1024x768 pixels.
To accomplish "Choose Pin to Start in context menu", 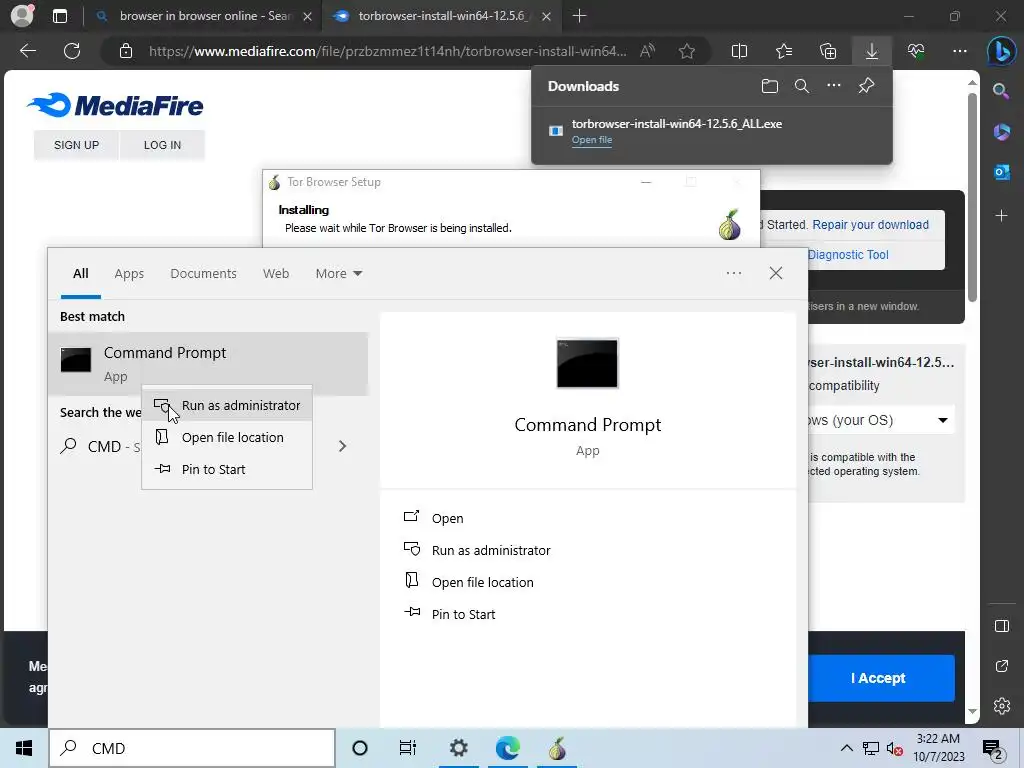I will click(227, 470).
